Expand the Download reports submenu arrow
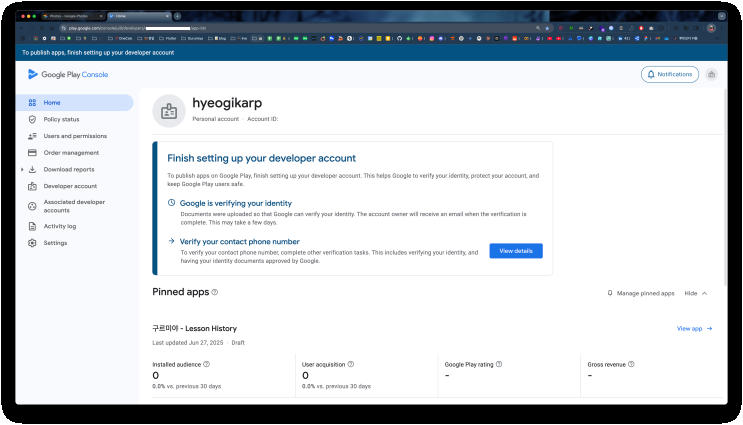The height and width of the screenshot is (425, 743). pyautogui.click(x=22, y=169)
